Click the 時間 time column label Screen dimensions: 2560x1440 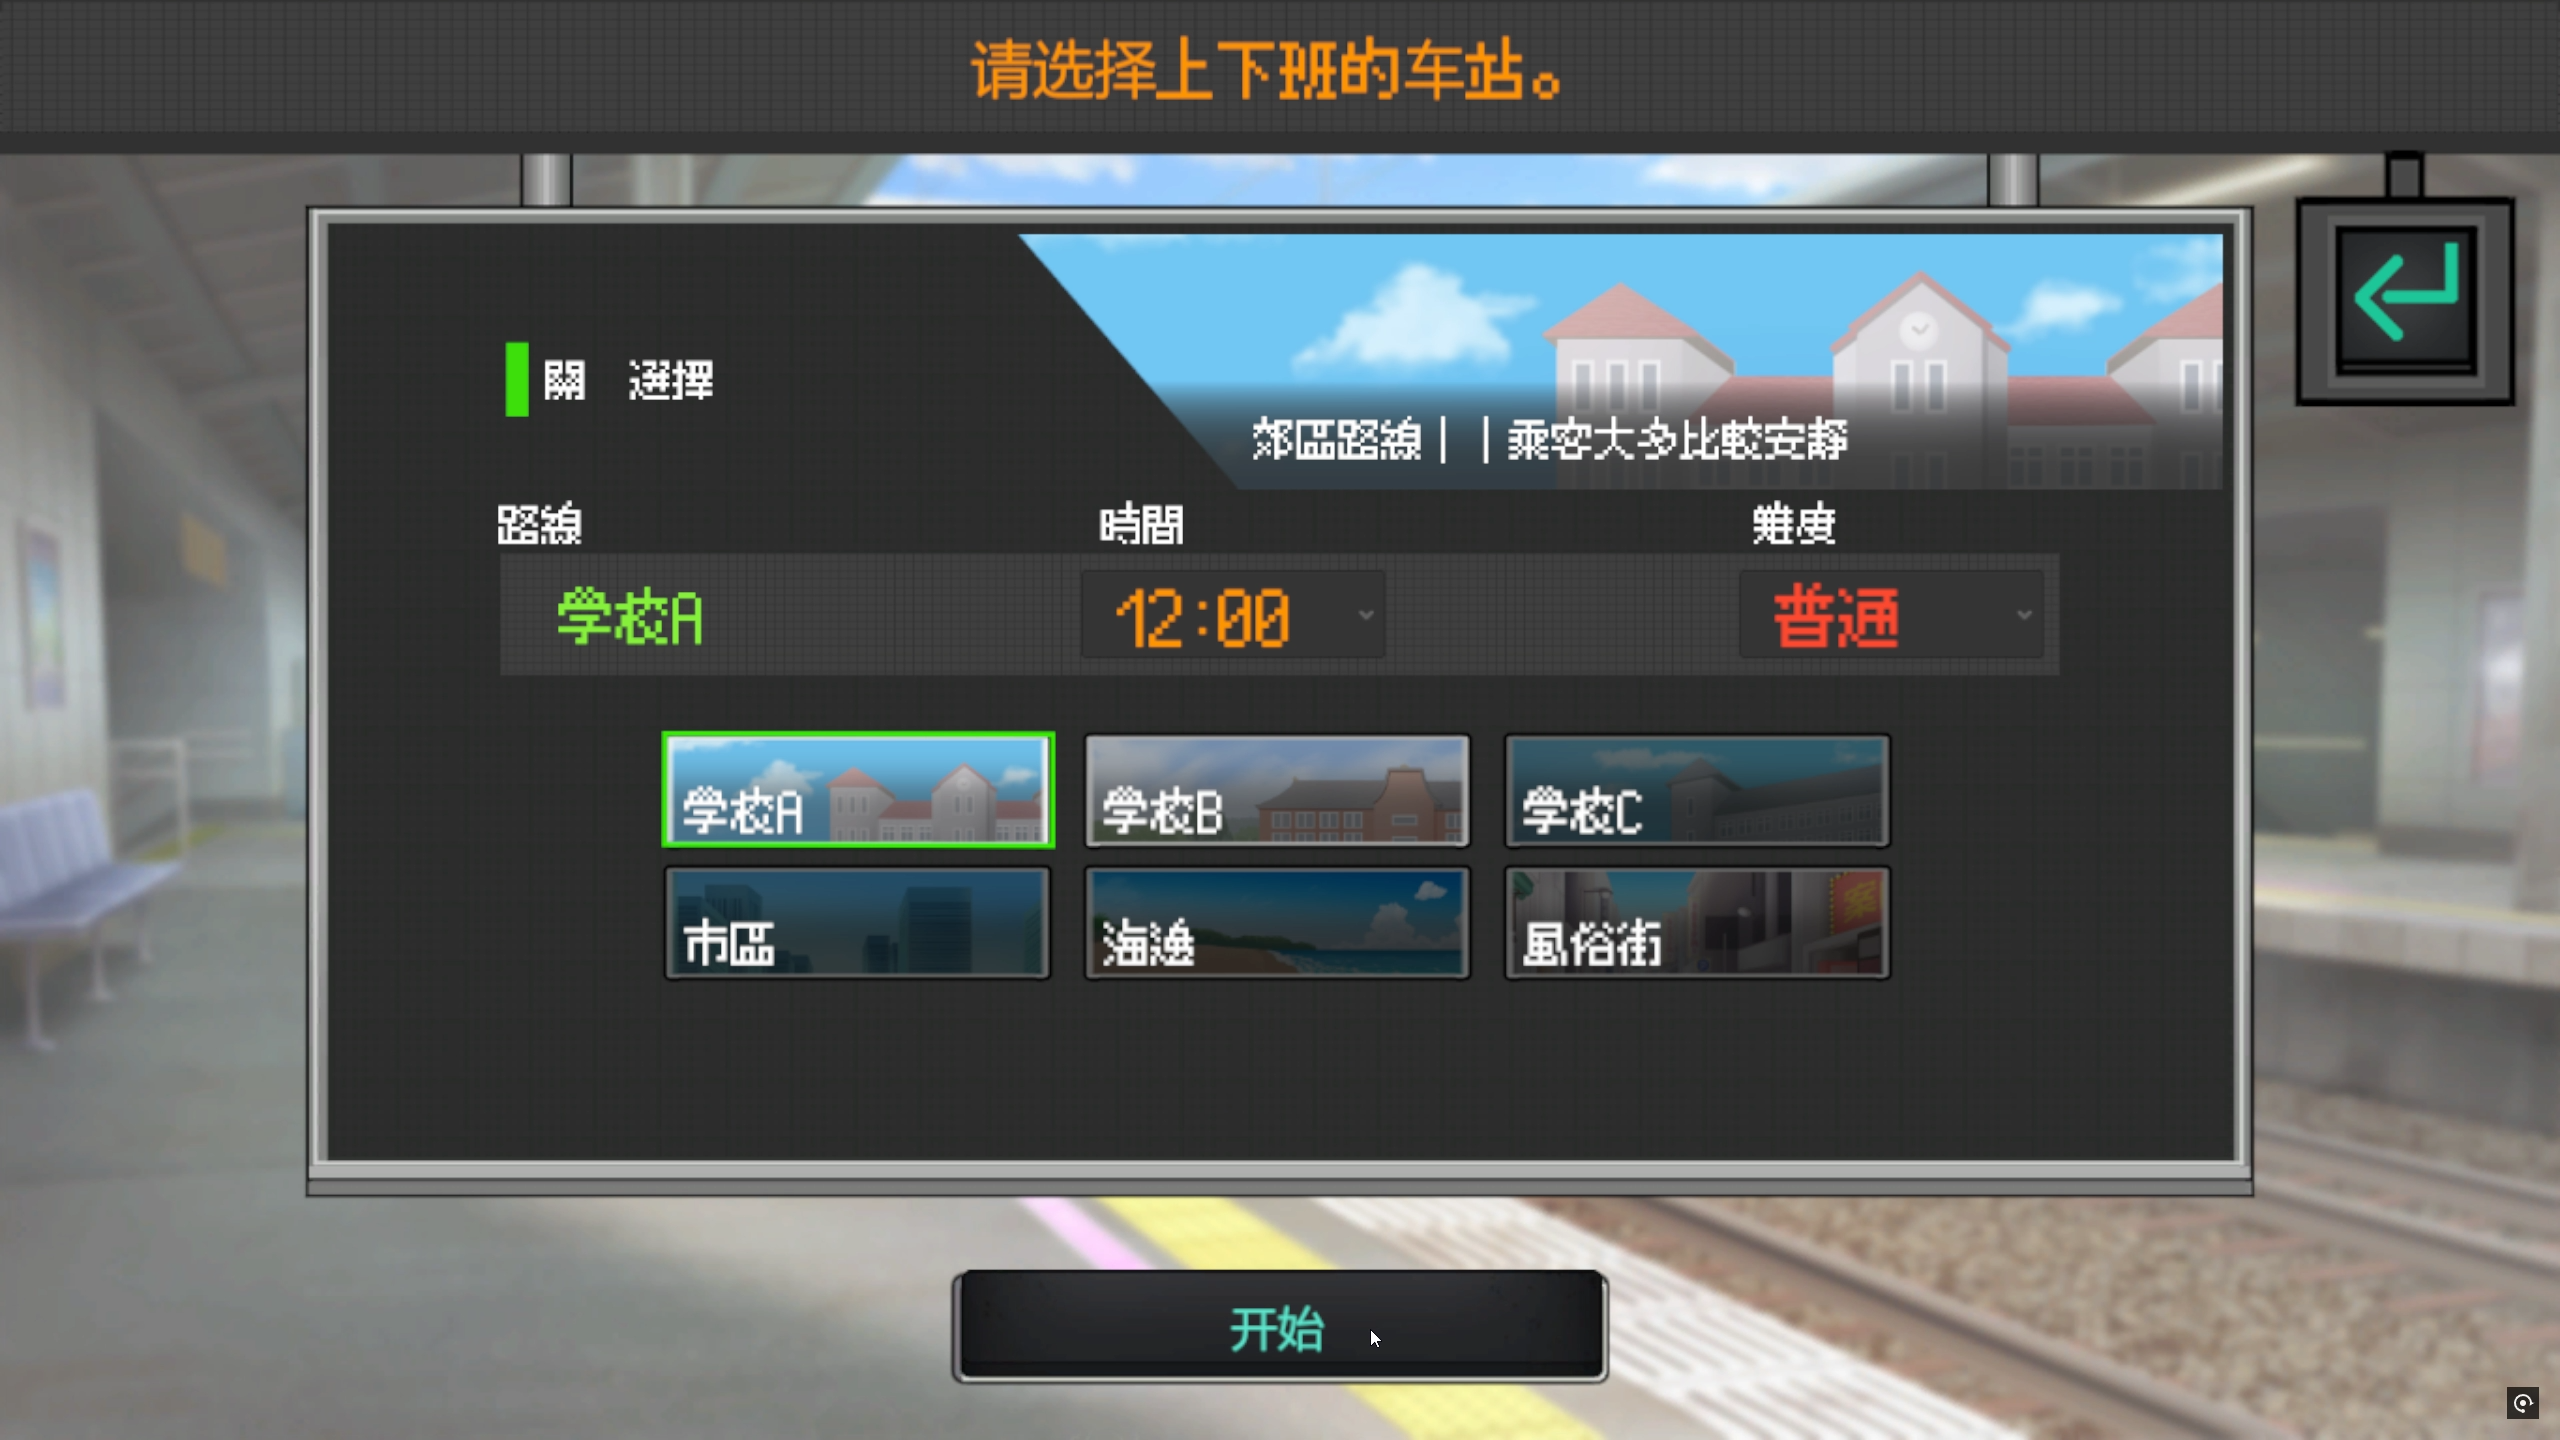click(1141, 525)
